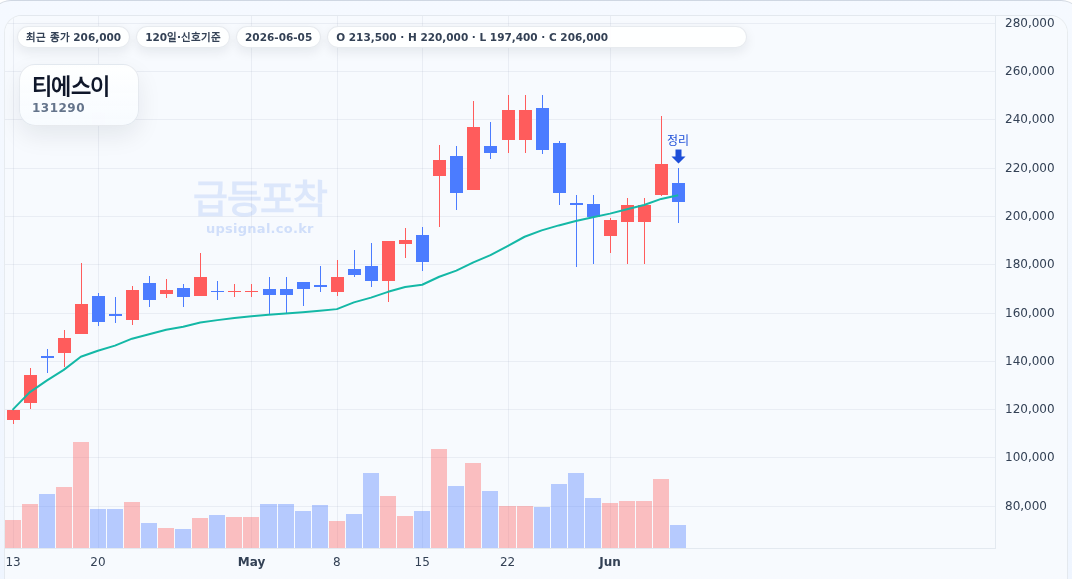
Task: Click the 160,000 price axis label
Action: (x=1030, y=312)
